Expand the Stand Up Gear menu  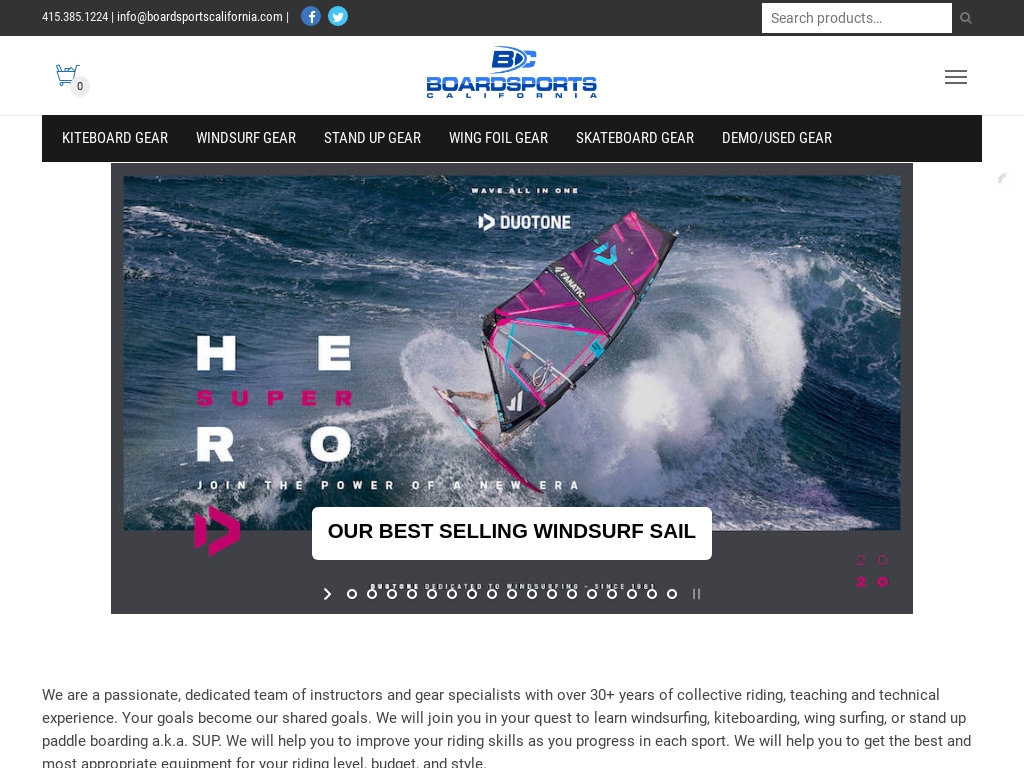372,138
